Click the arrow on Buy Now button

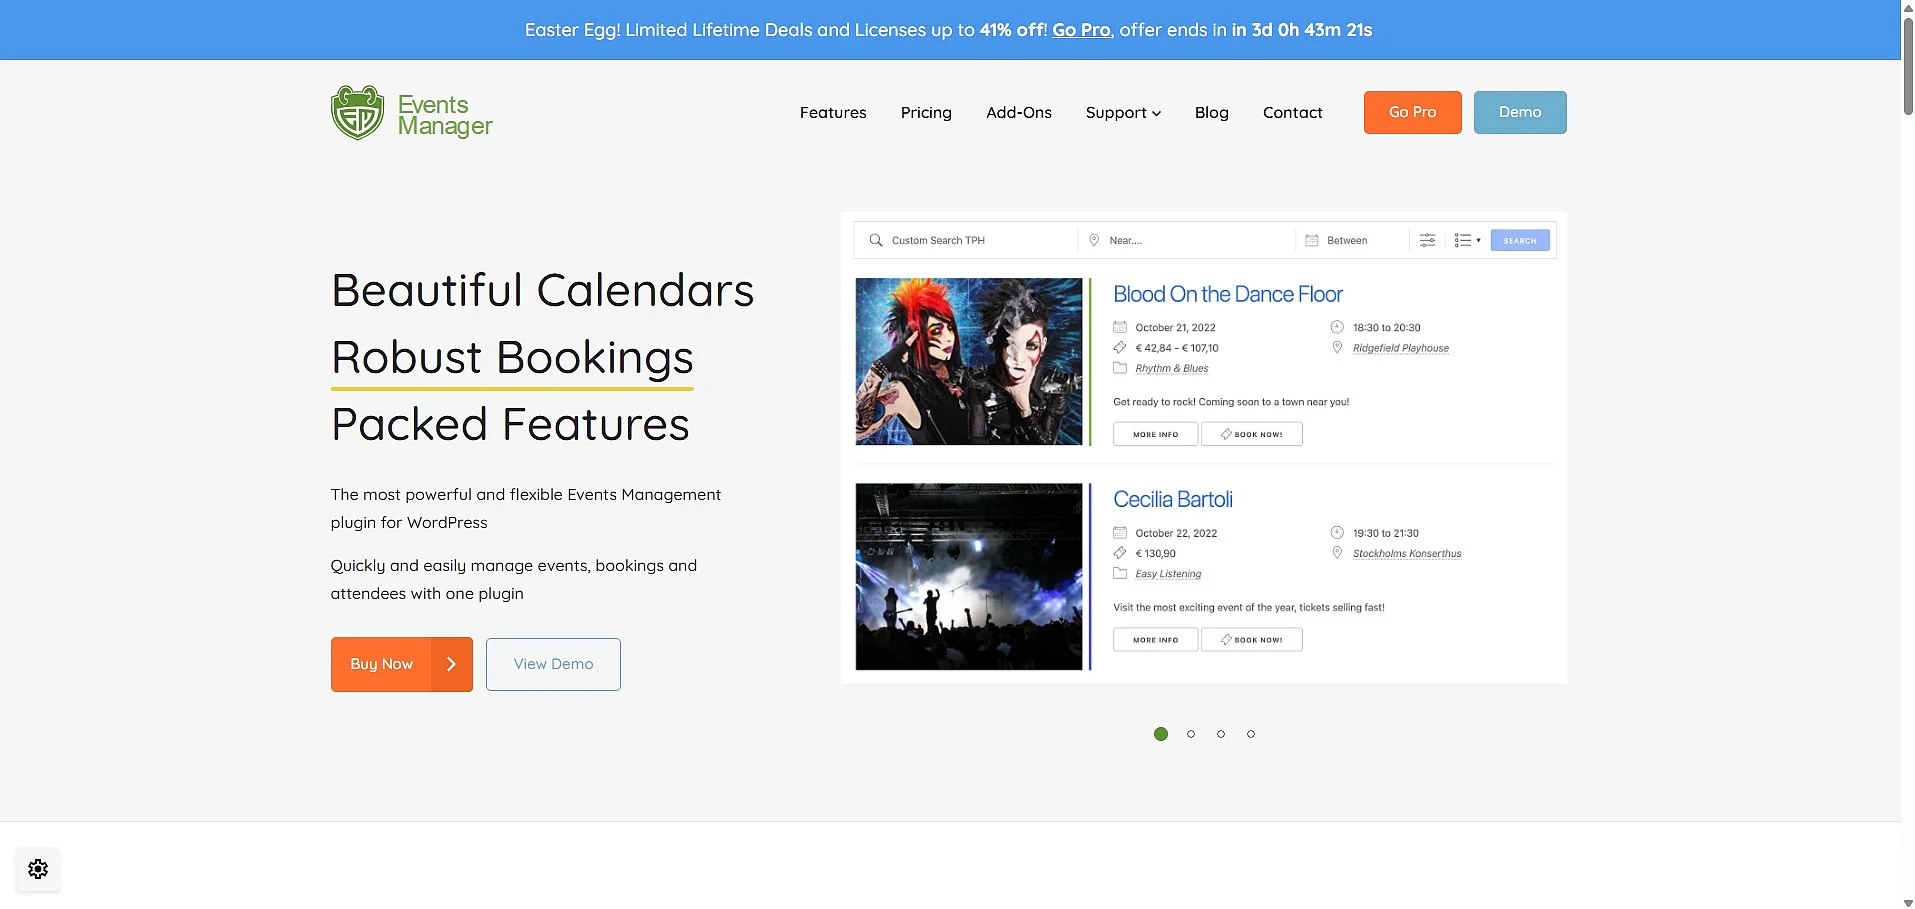[x=451, y=664]
